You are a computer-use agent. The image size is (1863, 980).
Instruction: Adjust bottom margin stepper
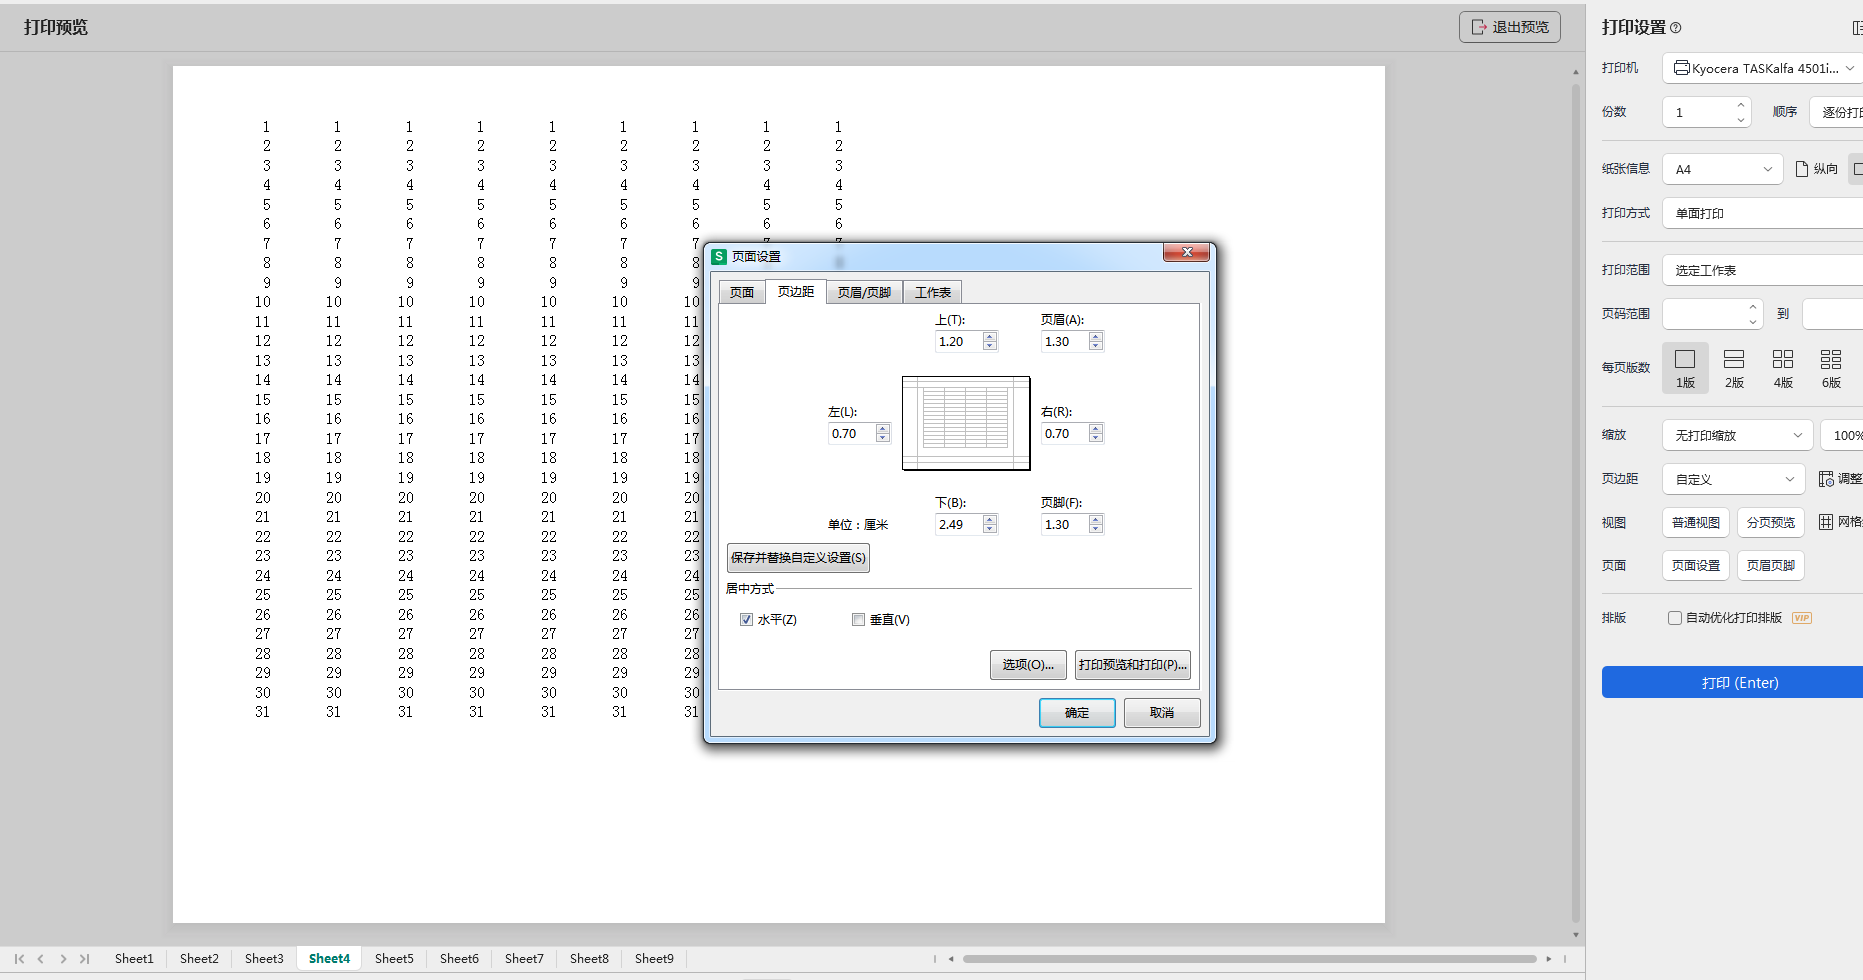pos(990,524)
